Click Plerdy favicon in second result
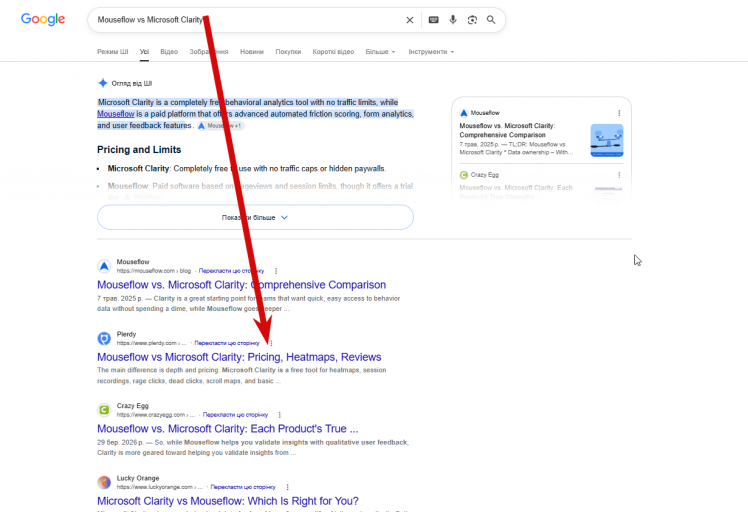The height and width of the screenshot is (512, 748). (104, 338)
